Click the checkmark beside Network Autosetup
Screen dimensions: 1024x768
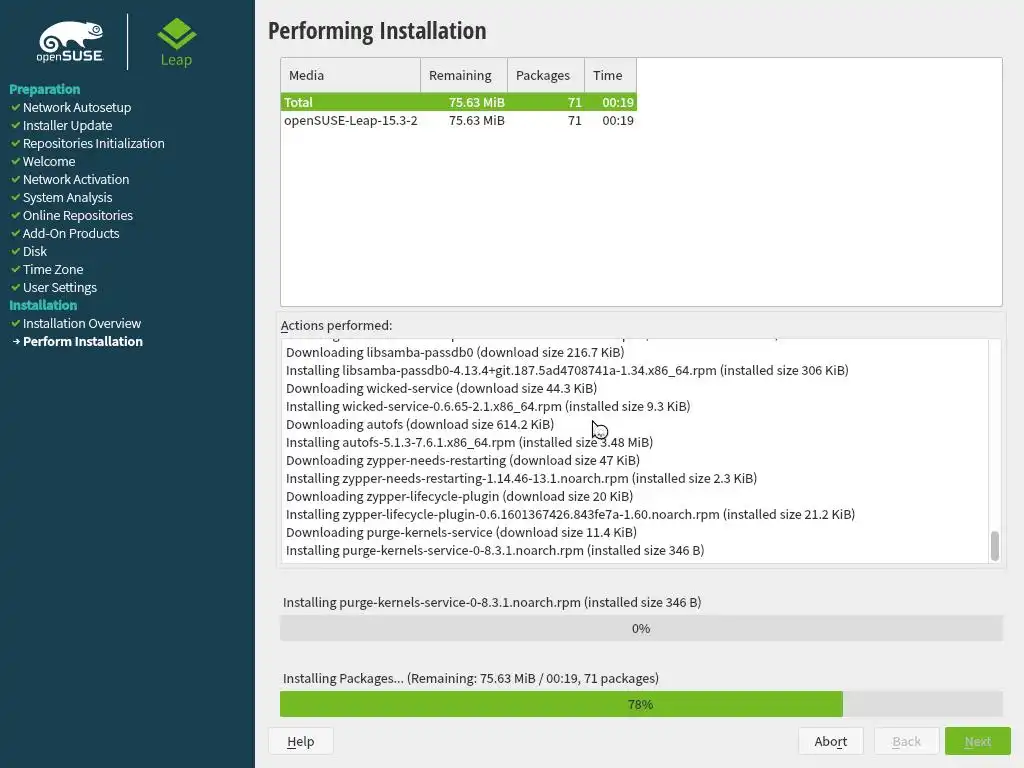(16, 107)
